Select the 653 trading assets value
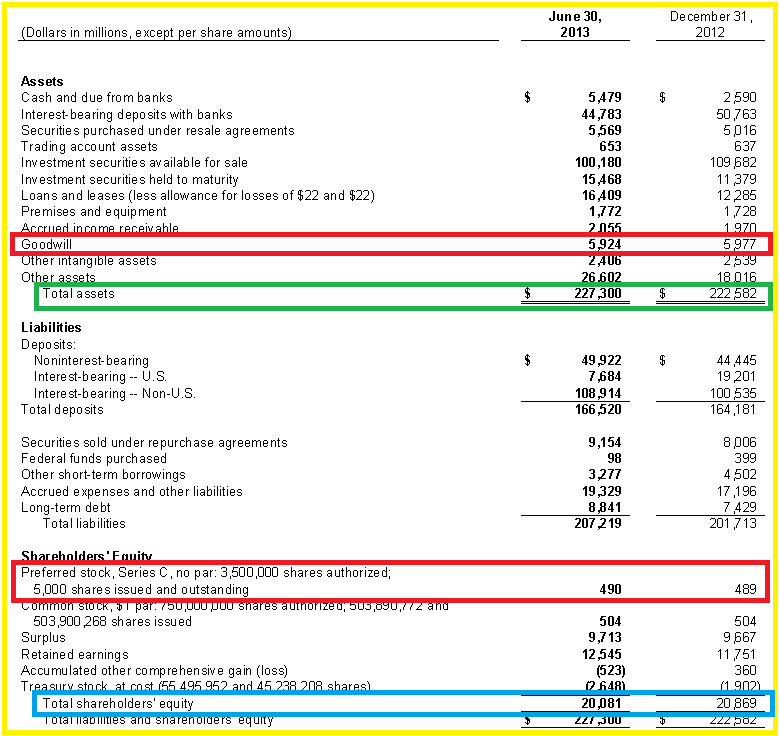Image resolution: width=780 pixels, height=736 pixels. tap(610, 146)
